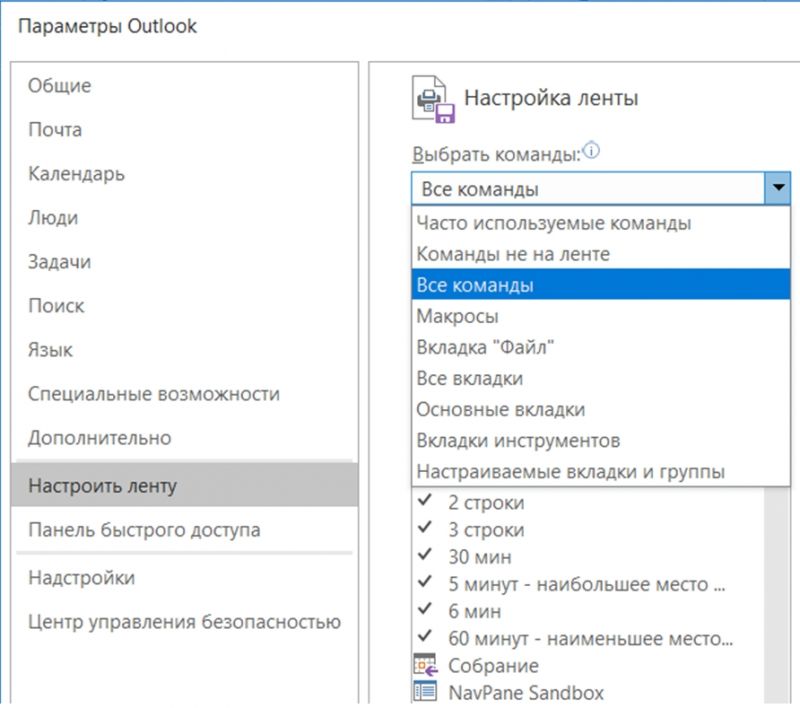Image resolution: width=800 pixels, height=708 pixels.
Task: Choose Вкладки инструментов option
Action: click(x=601, y=440)
